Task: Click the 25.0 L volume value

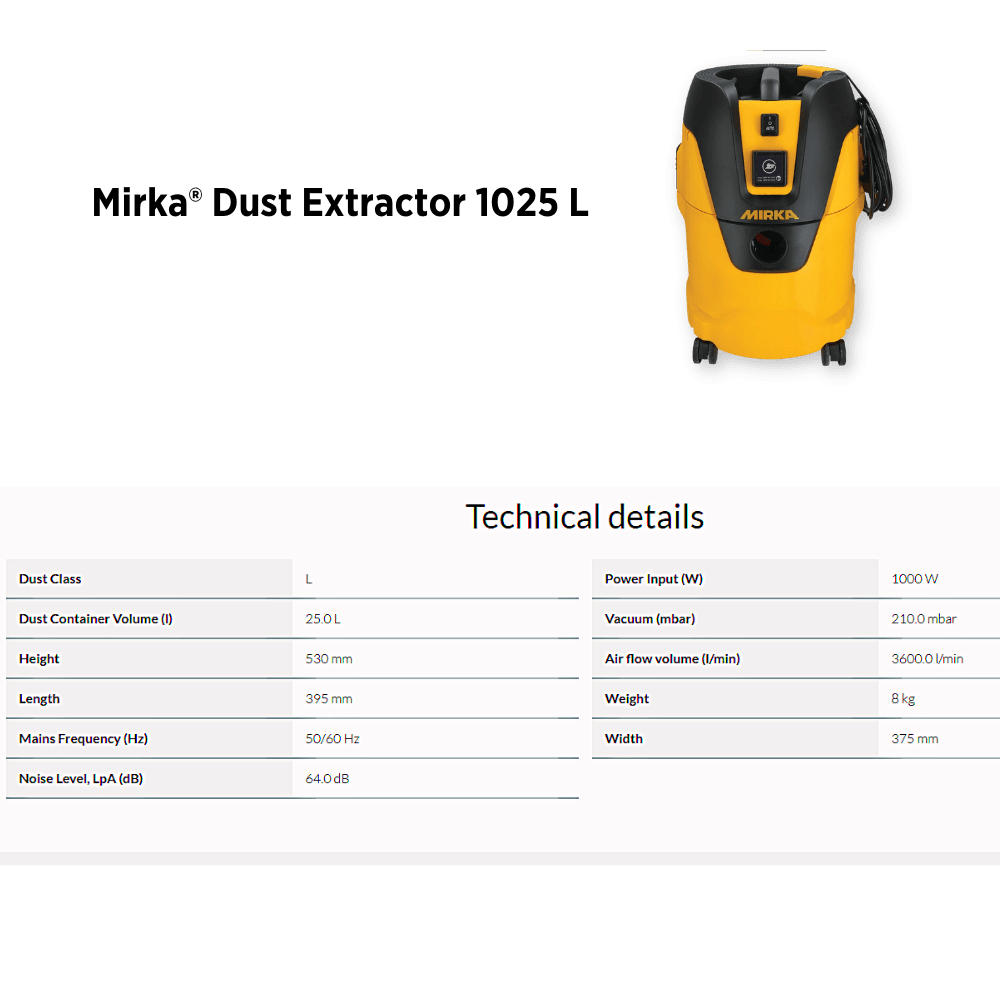Action: pyautogui.click(x=323, y=619)
